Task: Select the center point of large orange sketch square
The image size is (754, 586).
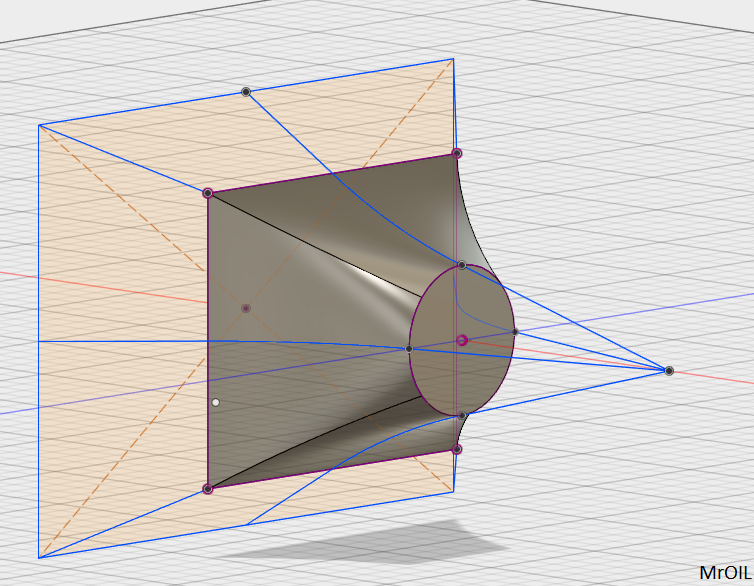Action: tap(246, 308)
